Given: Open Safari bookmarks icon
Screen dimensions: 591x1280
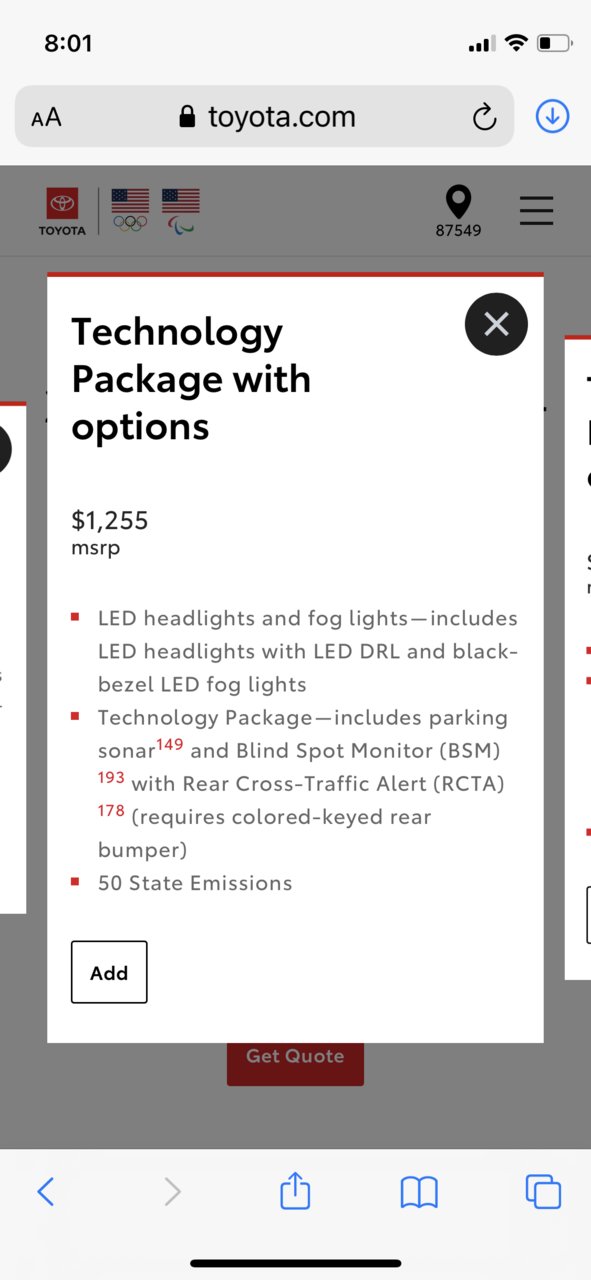Looking at the screenshot, I should click(x=419, y=1192).
